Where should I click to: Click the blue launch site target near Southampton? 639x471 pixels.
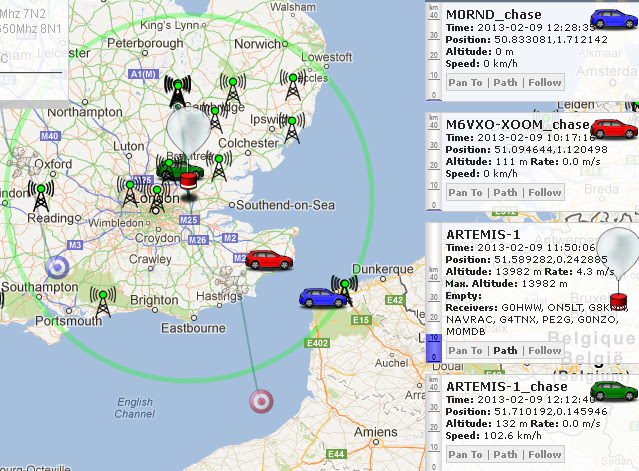click(57, 268)
